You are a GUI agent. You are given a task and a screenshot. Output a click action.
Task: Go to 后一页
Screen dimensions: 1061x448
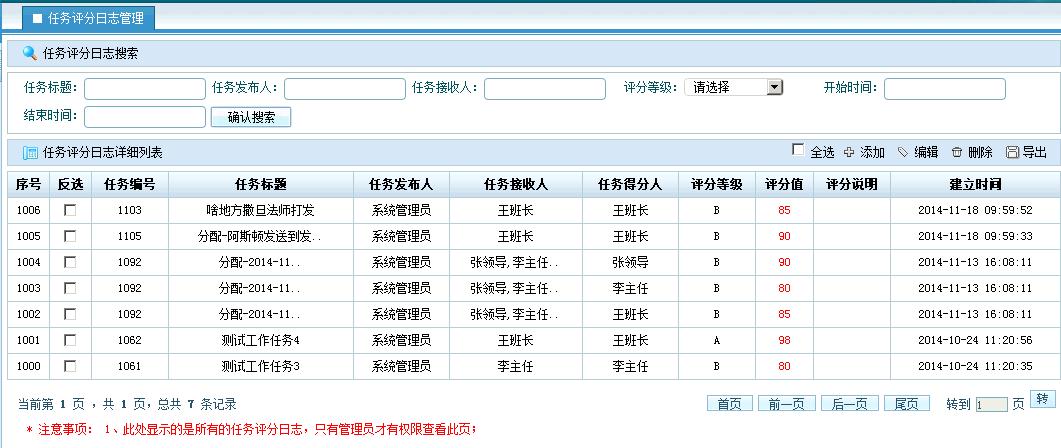click(x=850, y=404)
